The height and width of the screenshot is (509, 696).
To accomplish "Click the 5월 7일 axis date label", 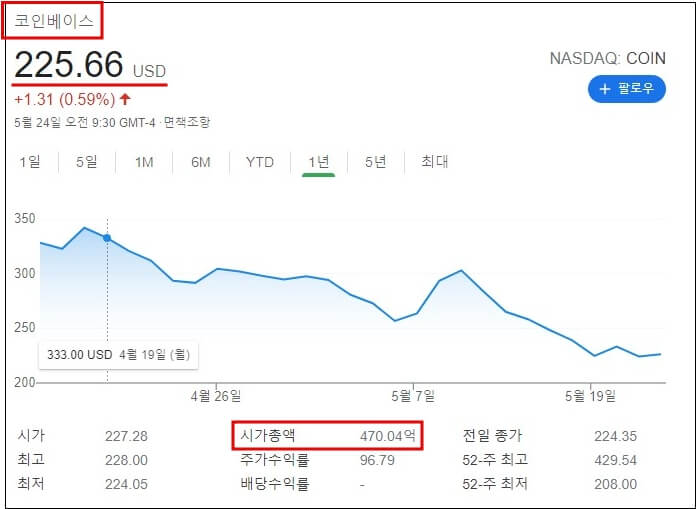I will tap(413, 395).
